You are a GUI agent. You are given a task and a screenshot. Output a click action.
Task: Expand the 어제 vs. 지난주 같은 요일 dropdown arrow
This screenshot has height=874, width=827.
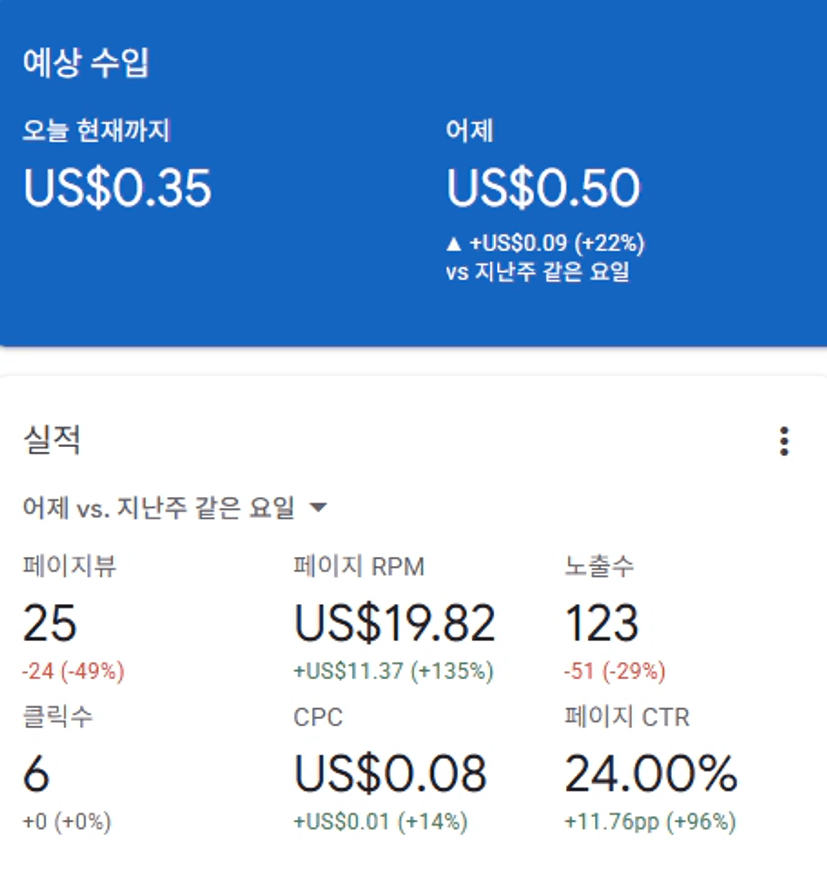318,508
